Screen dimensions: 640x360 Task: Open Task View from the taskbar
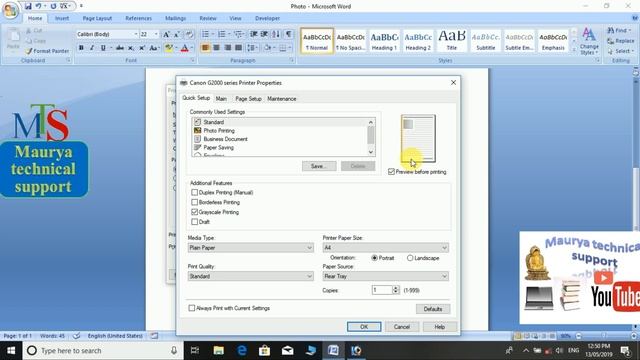coord(195,350)
